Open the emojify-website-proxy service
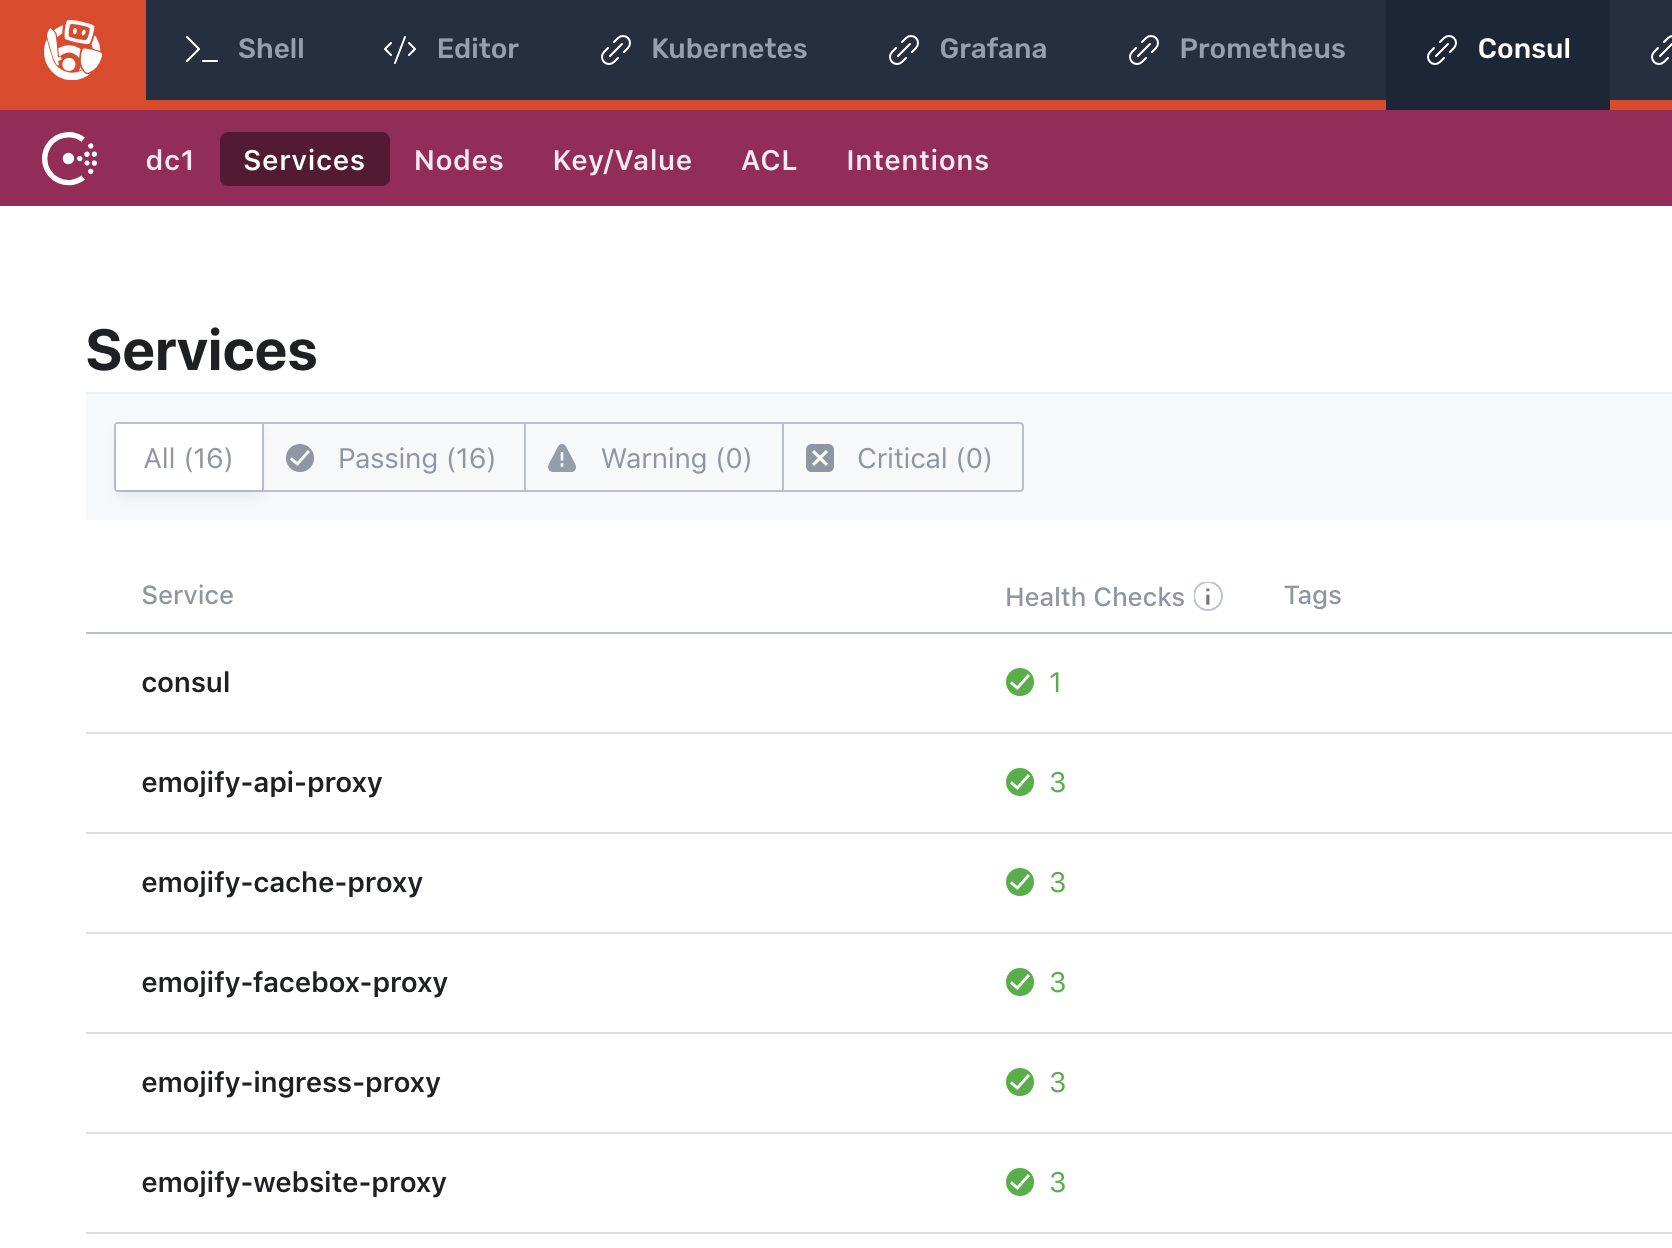Screen dimensions: 1672x1248 point(294,1182)
